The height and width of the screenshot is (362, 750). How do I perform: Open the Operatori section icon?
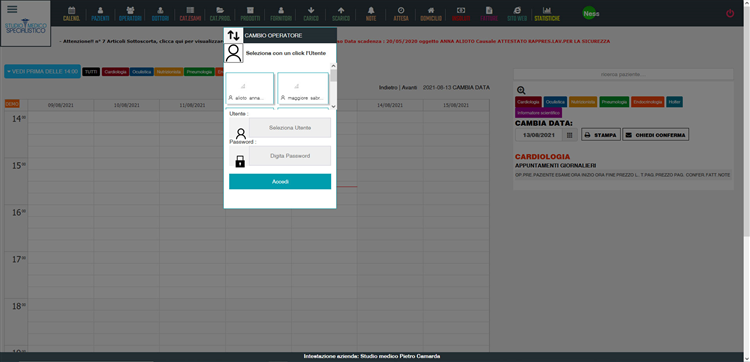130,14
